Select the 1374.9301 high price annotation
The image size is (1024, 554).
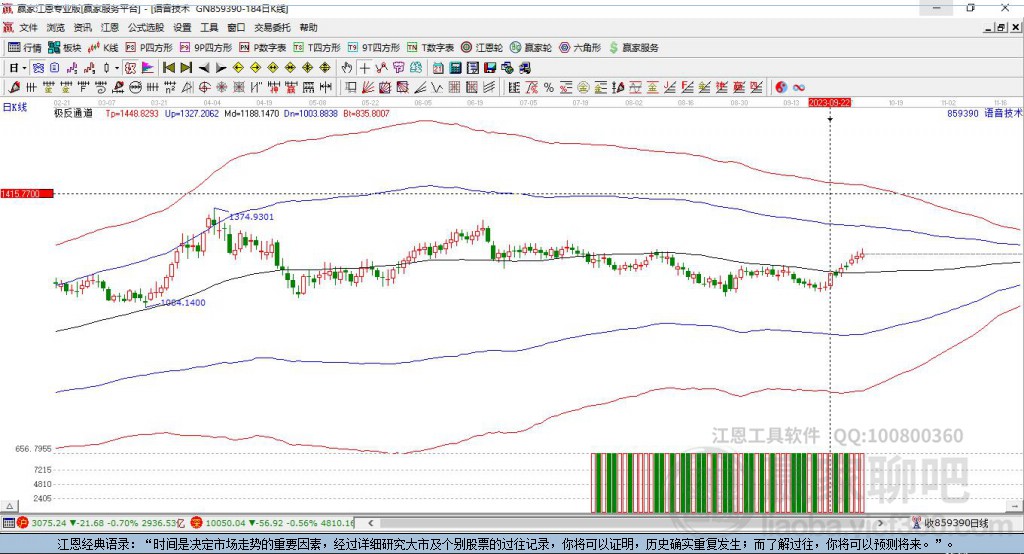pos(251,216)
